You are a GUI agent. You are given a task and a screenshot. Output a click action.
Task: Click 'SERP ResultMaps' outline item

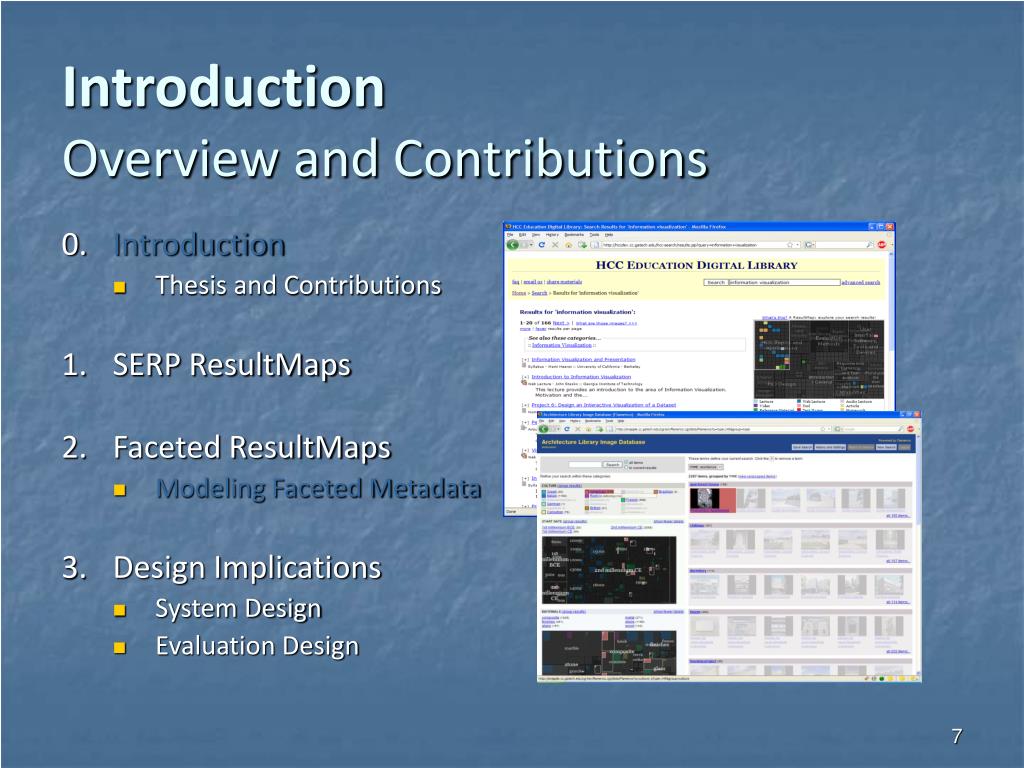(x=232, y=365)
